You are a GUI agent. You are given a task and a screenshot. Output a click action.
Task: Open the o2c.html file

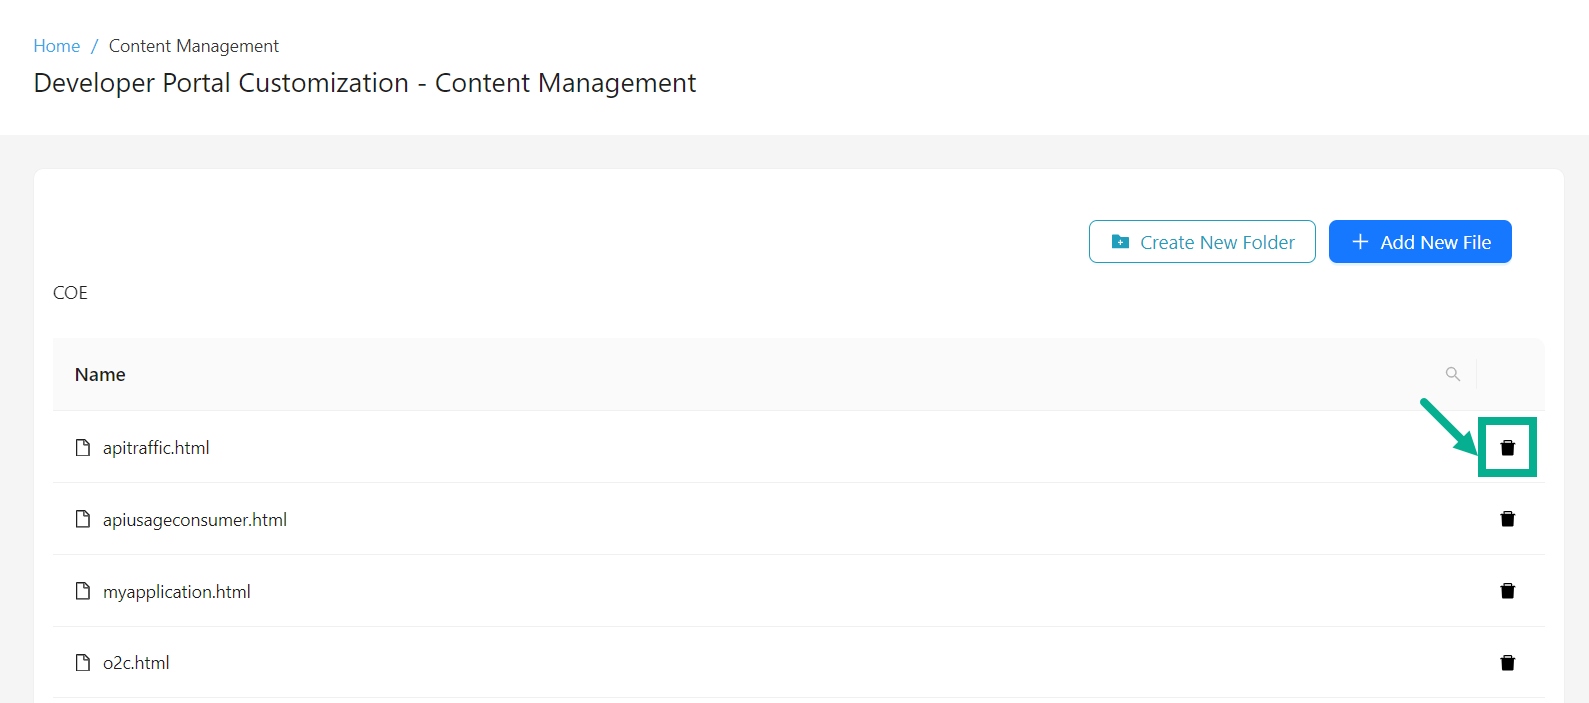click(x=136, y=662)
